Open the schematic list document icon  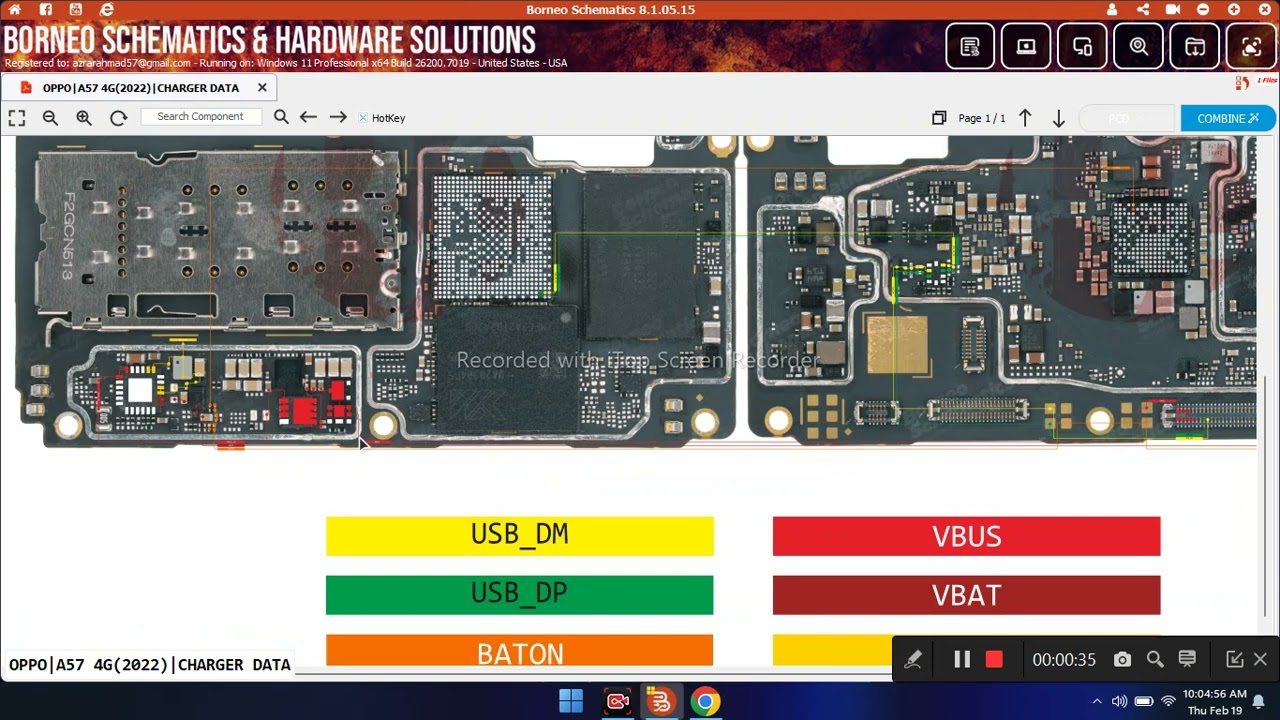tap(970, 46)
